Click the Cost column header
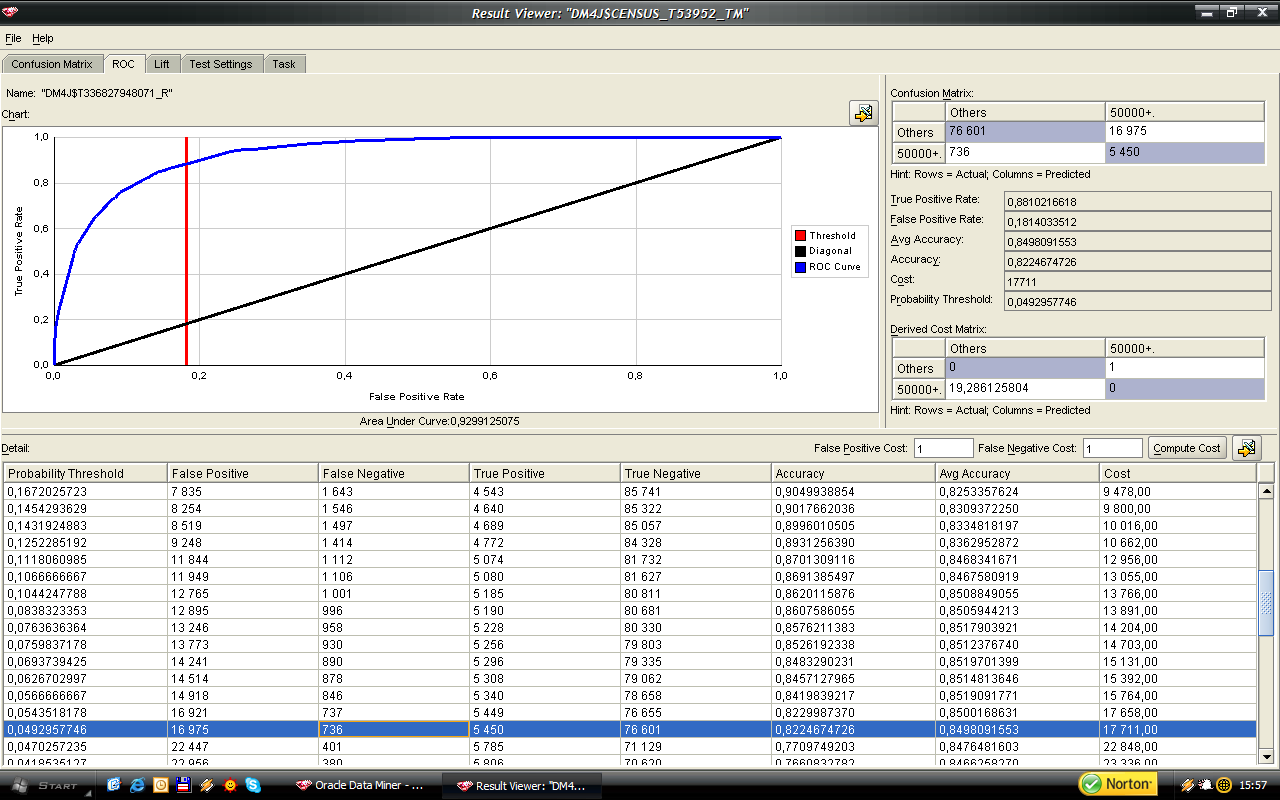Image resolution: width=1280 pixels, height=800 pixels. coord(1178,473)
